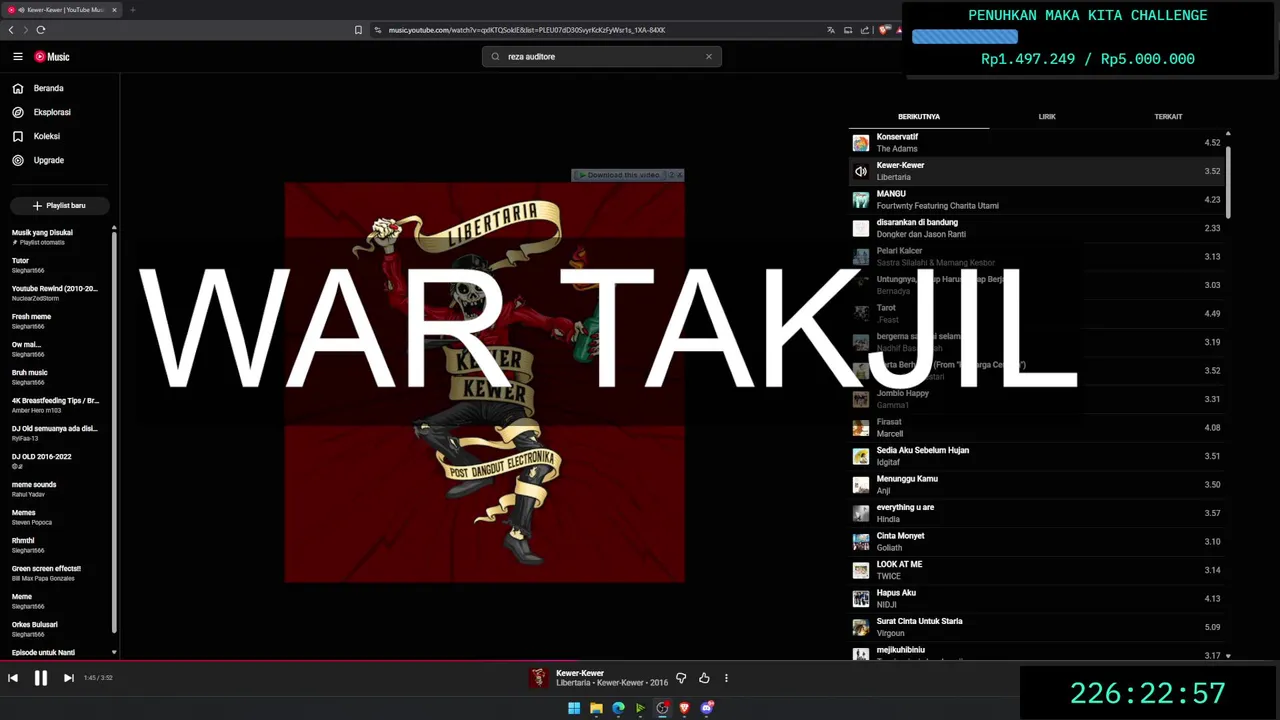
Task: Play Firasat by Marcell
Action: pyautogui.click(x=1037, y=428)
